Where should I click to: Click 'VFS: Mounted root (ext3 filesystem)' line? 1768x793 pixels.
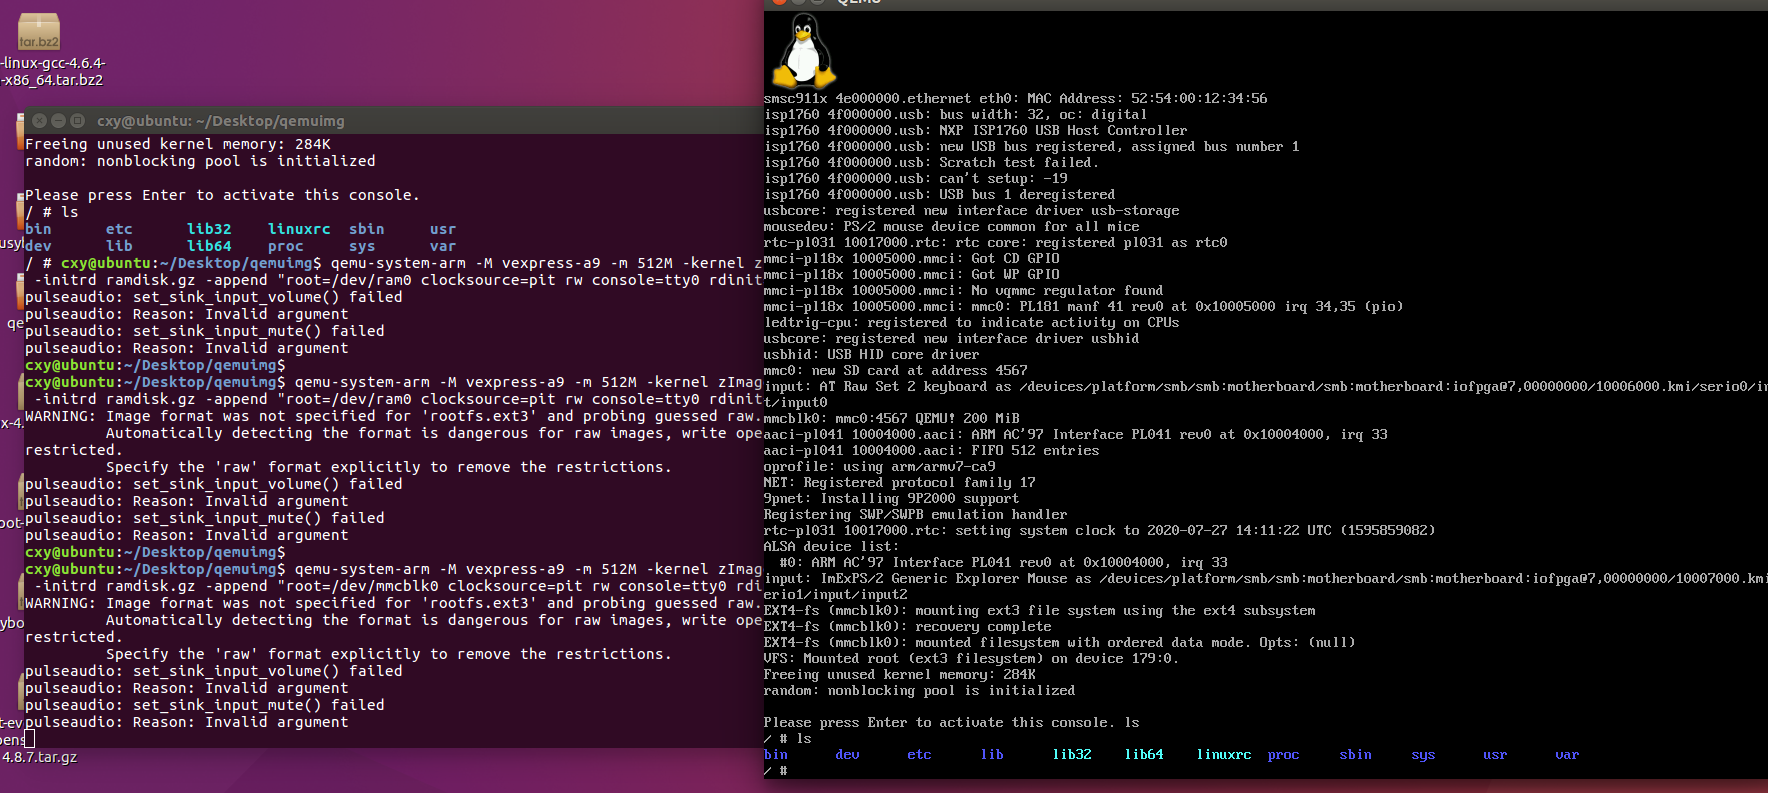(x=972, y=659)
